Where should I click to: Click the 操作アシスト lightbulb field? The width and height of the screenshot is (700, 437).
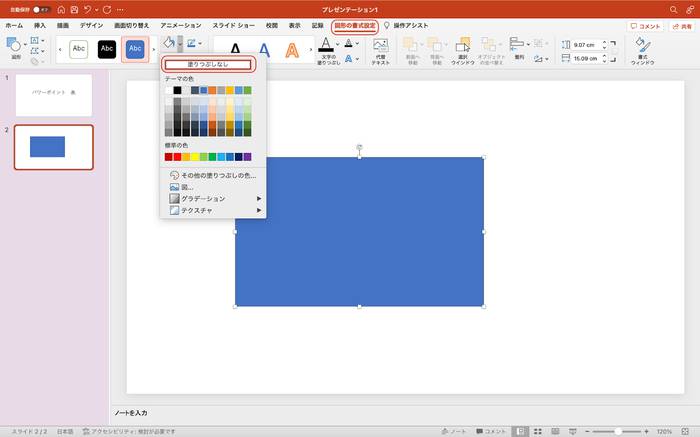pos(406,26)
